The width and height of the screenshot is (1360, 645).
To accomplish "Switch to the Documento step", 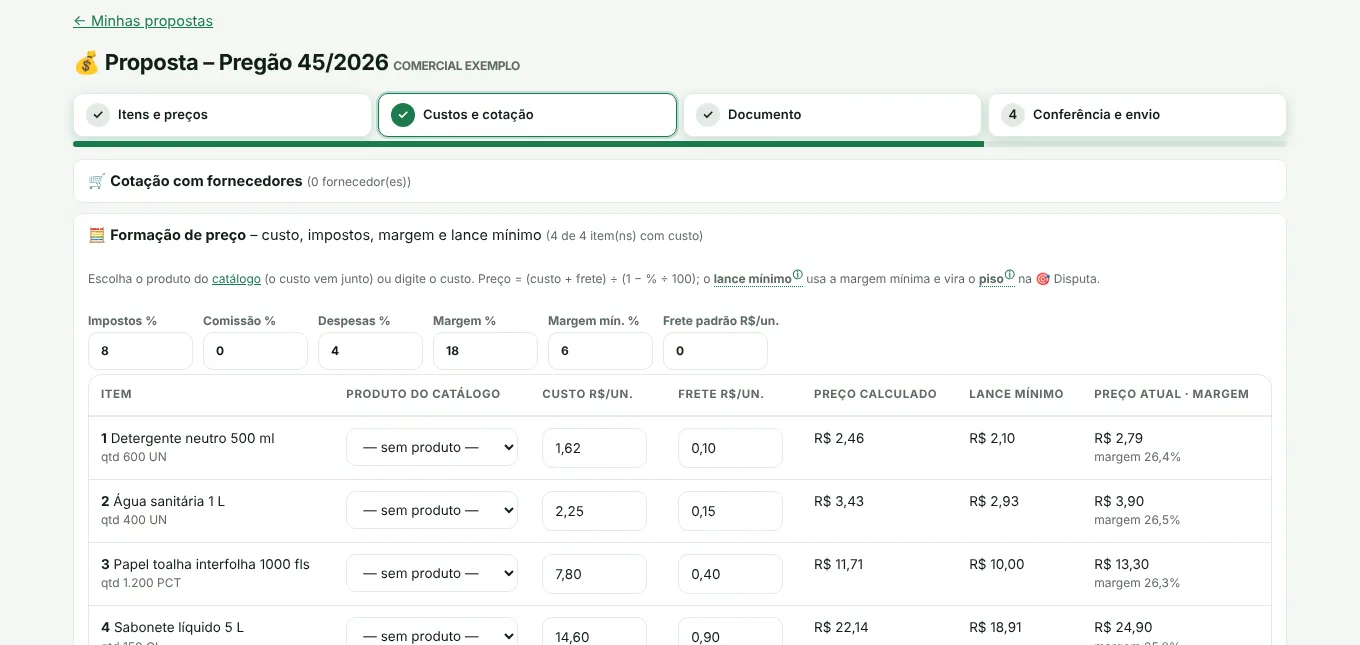I will pyautogui.click(x=832, y=115).
